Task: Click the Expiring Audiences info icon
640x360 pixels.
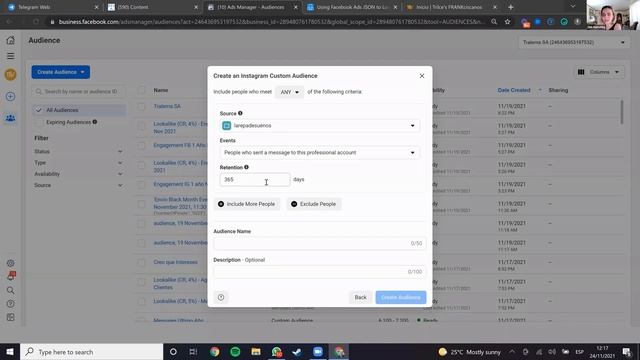Action: pyautogui.click(x=95, y=122)
